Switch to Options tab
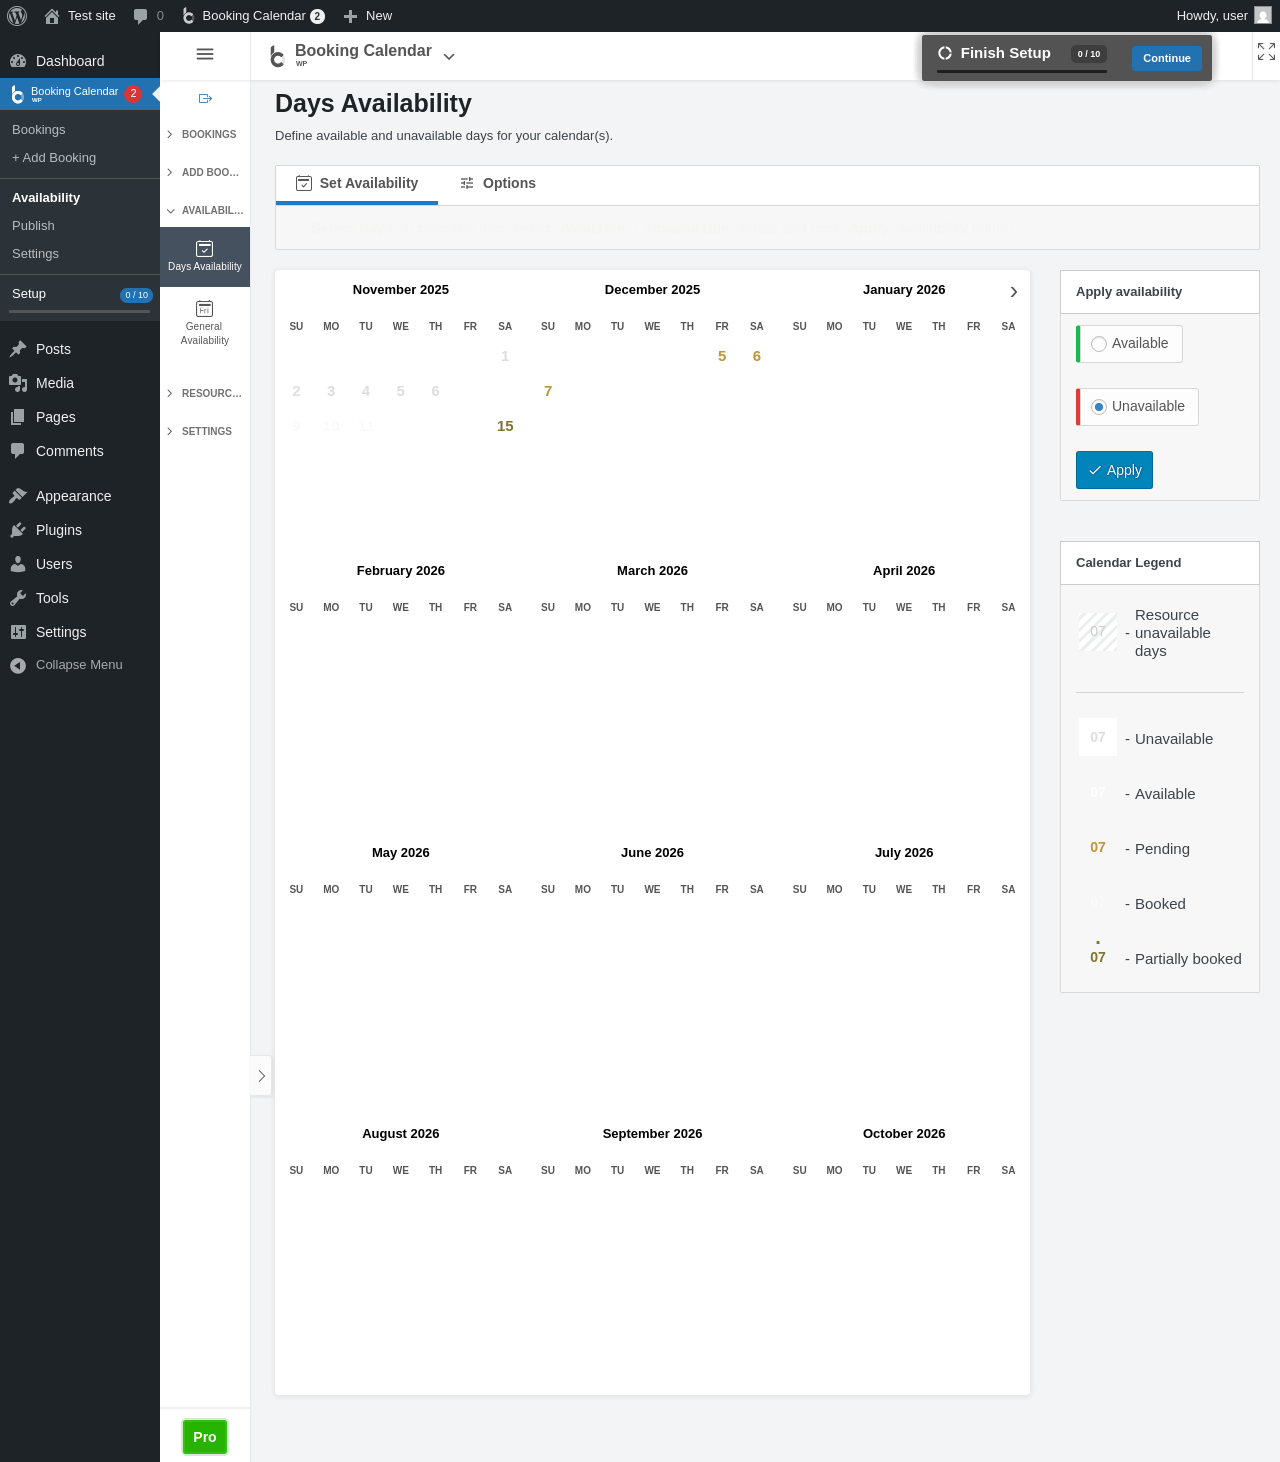Viewport: 1280px width, 1462px height. point(498,184)
